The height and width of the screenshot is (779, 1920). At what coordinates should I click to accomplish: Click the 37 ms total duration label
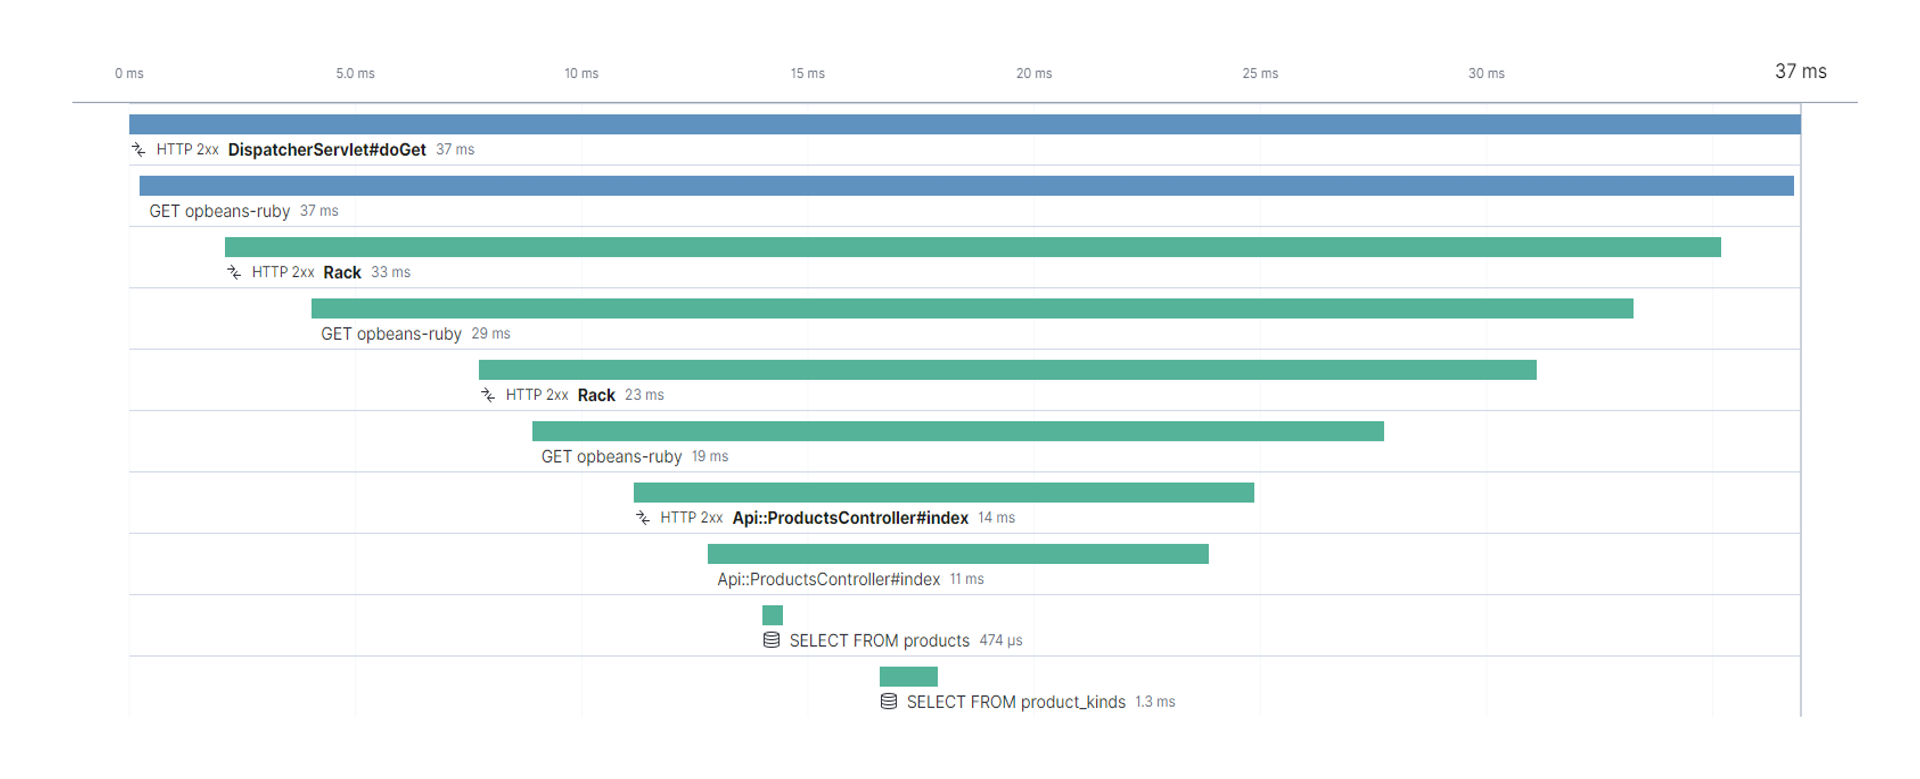pyautogui.click(x=1801, y=72)
